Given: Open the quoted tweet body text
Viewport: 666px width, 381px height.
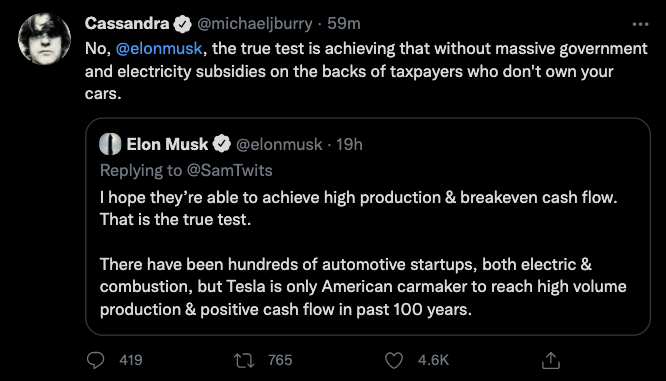Looking at the screenshot, I should pyautogui.click(x=363, y=253).
